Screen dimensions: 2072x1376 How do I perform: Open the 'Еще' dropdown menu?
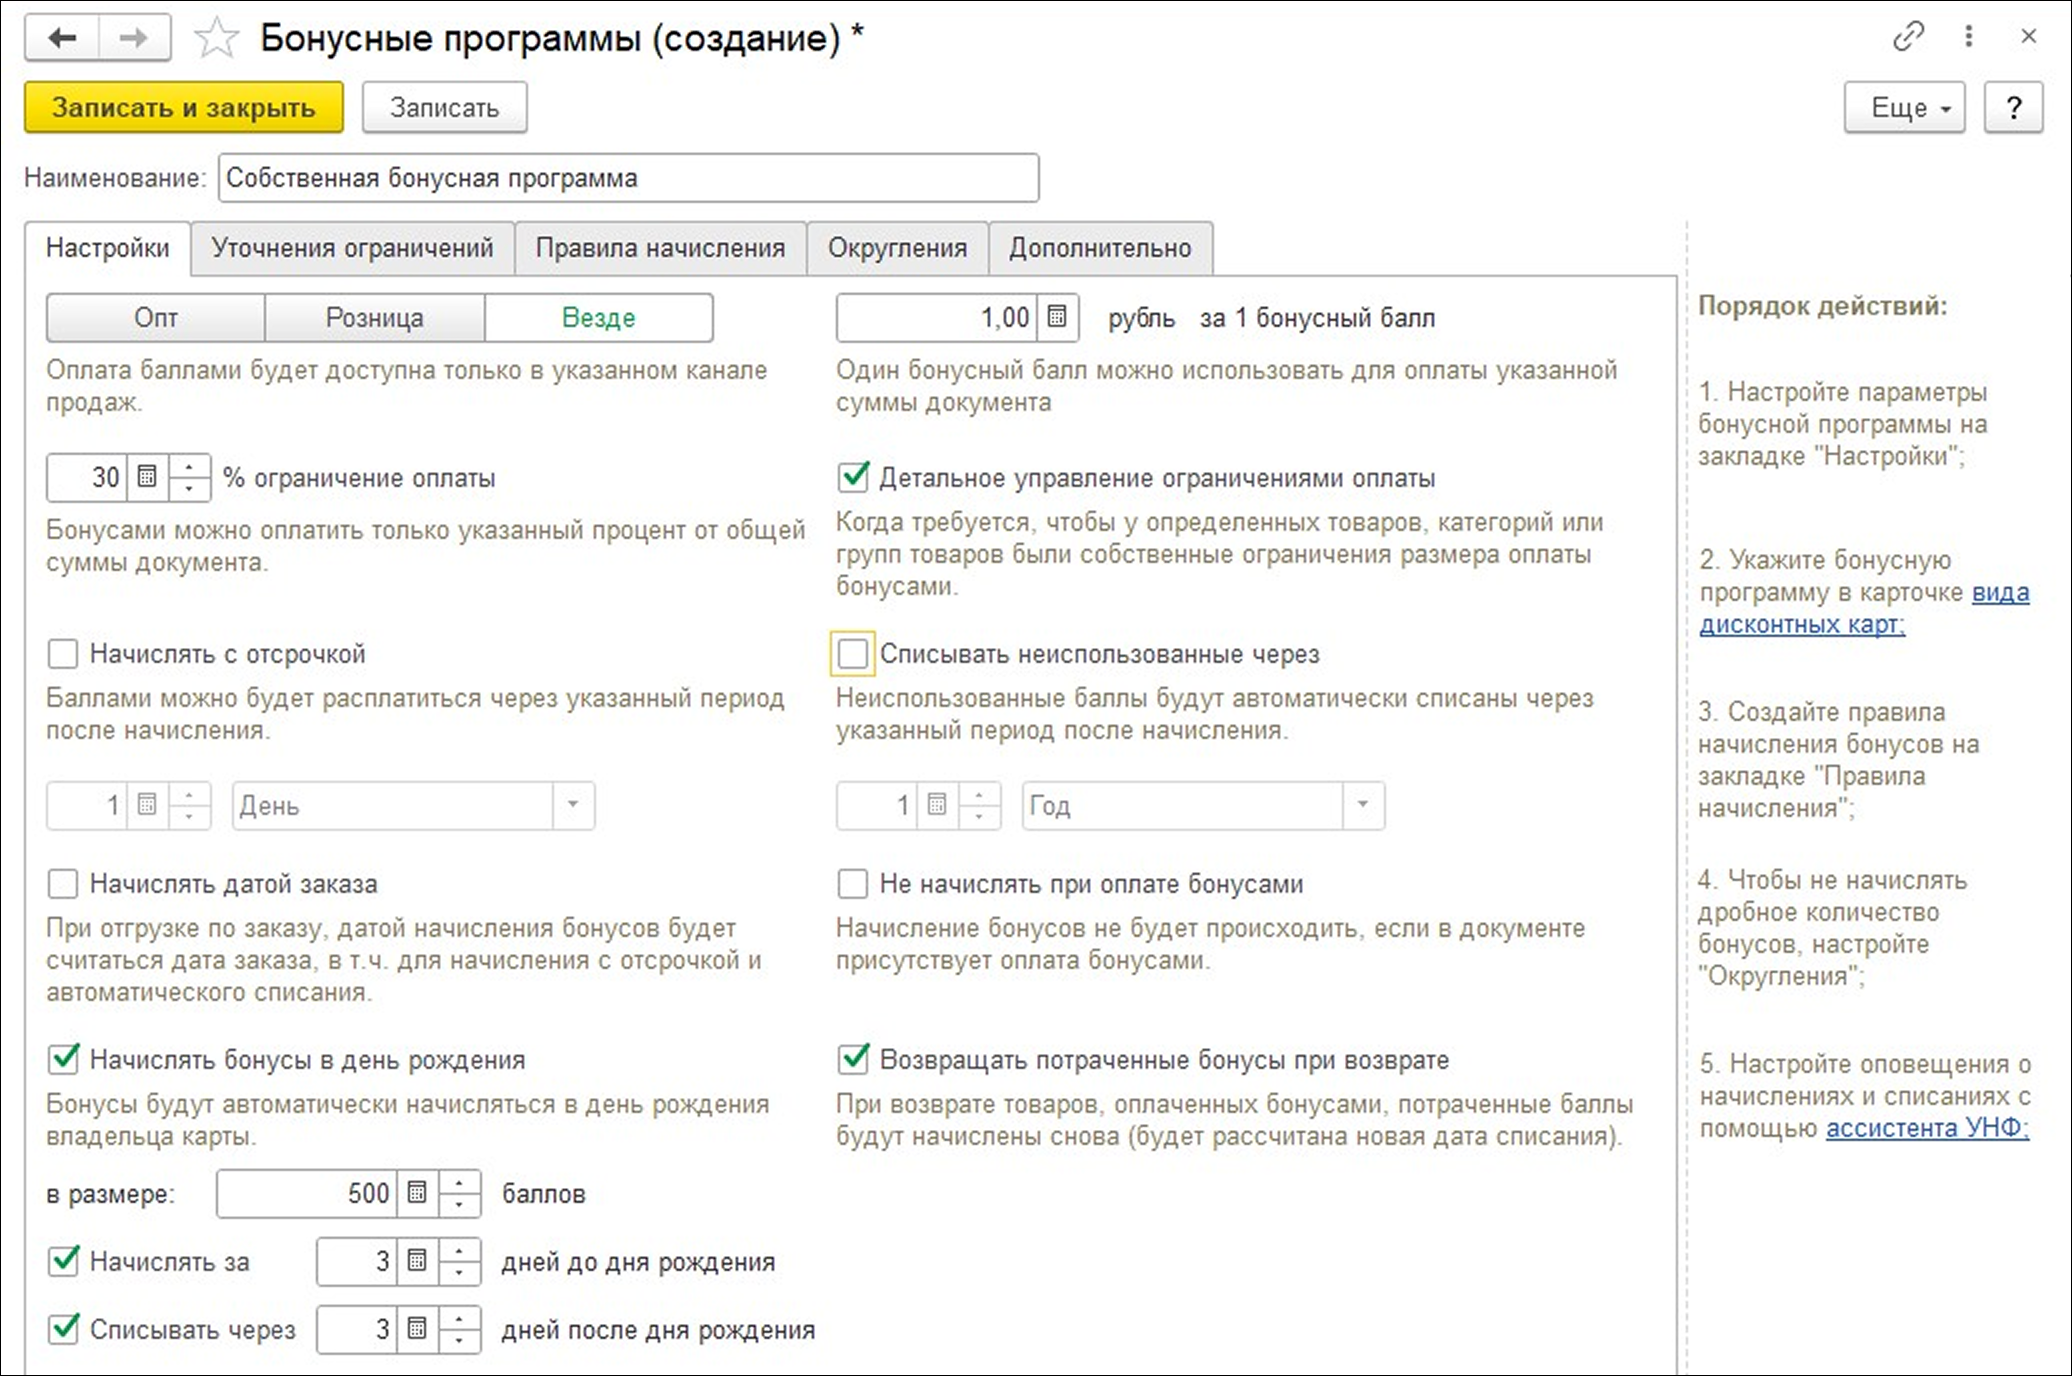click(x=1904, y=108)
